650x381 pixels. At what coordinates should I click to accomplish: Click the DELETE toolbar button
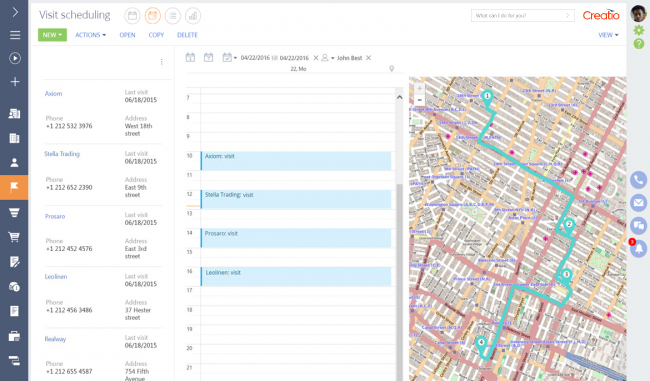coord(187,35)
